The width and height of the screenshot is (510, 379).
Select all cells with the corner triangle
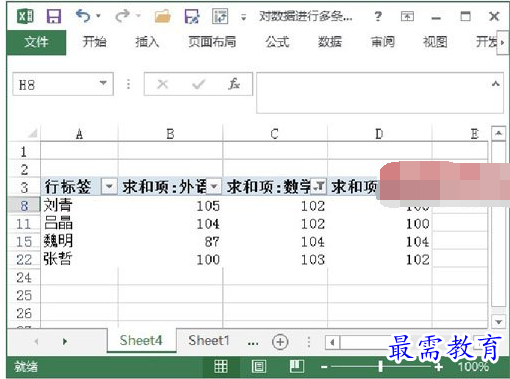tap(32, 133)
